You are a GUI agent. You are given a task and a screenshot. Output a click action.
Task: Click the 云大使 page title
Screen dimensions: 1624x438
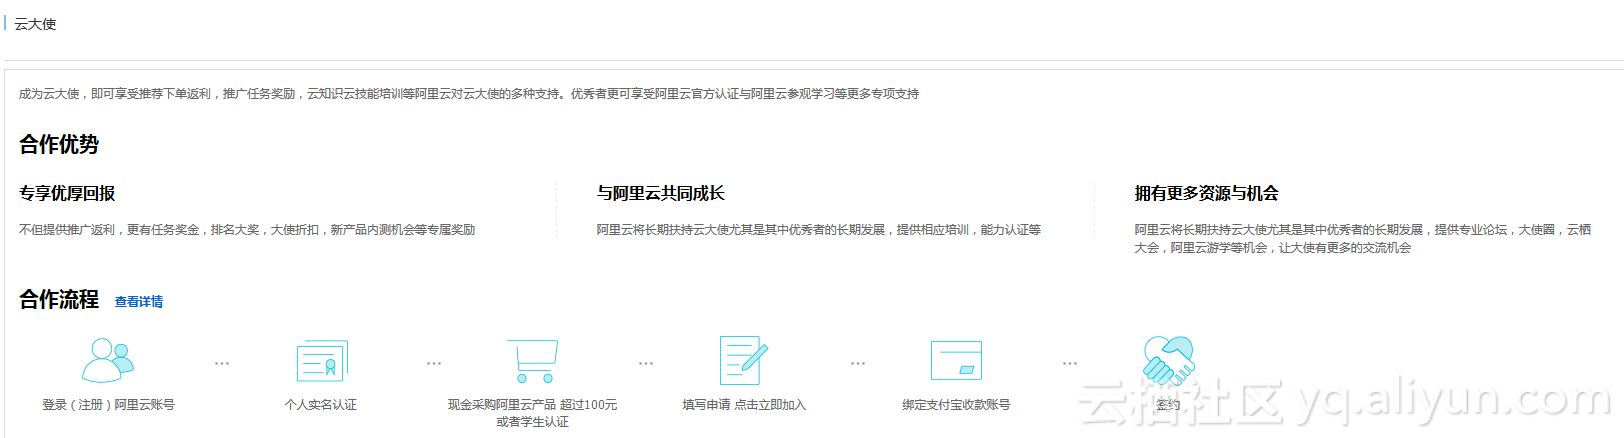pos(35,24)
